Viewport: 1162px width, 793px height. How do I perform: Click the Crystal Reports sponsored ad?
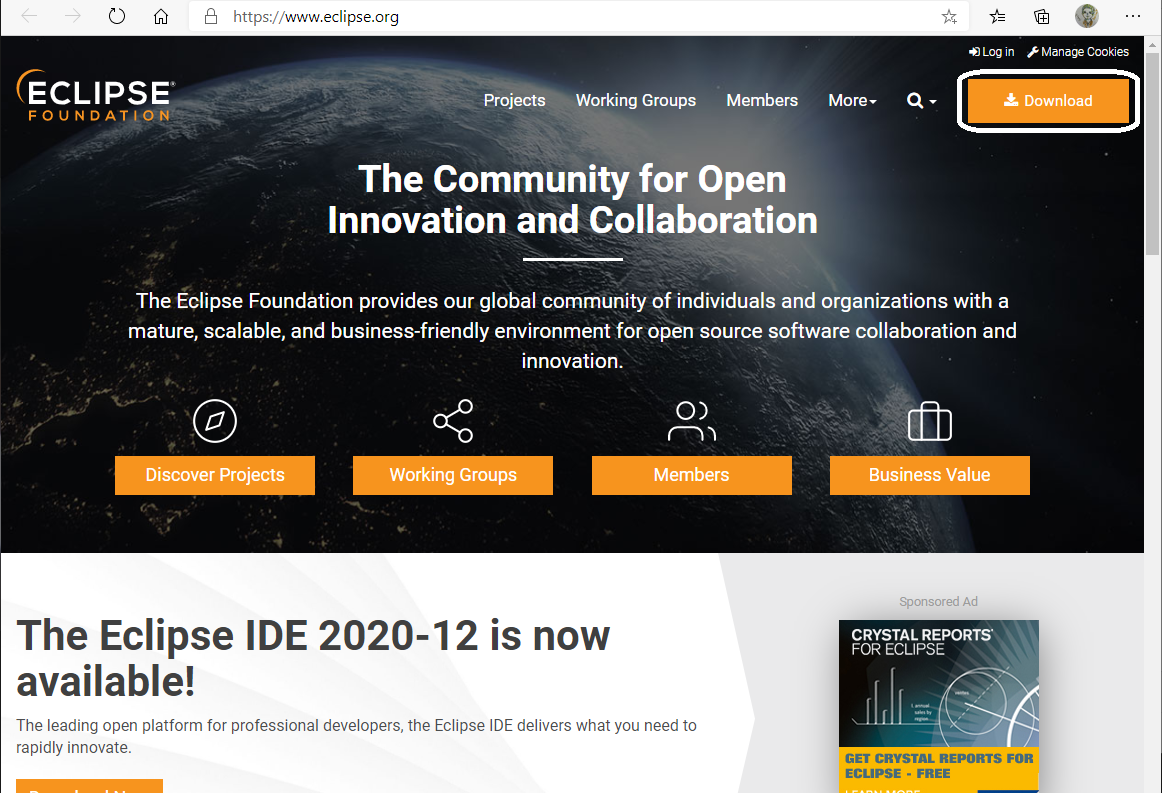[938, 706]
